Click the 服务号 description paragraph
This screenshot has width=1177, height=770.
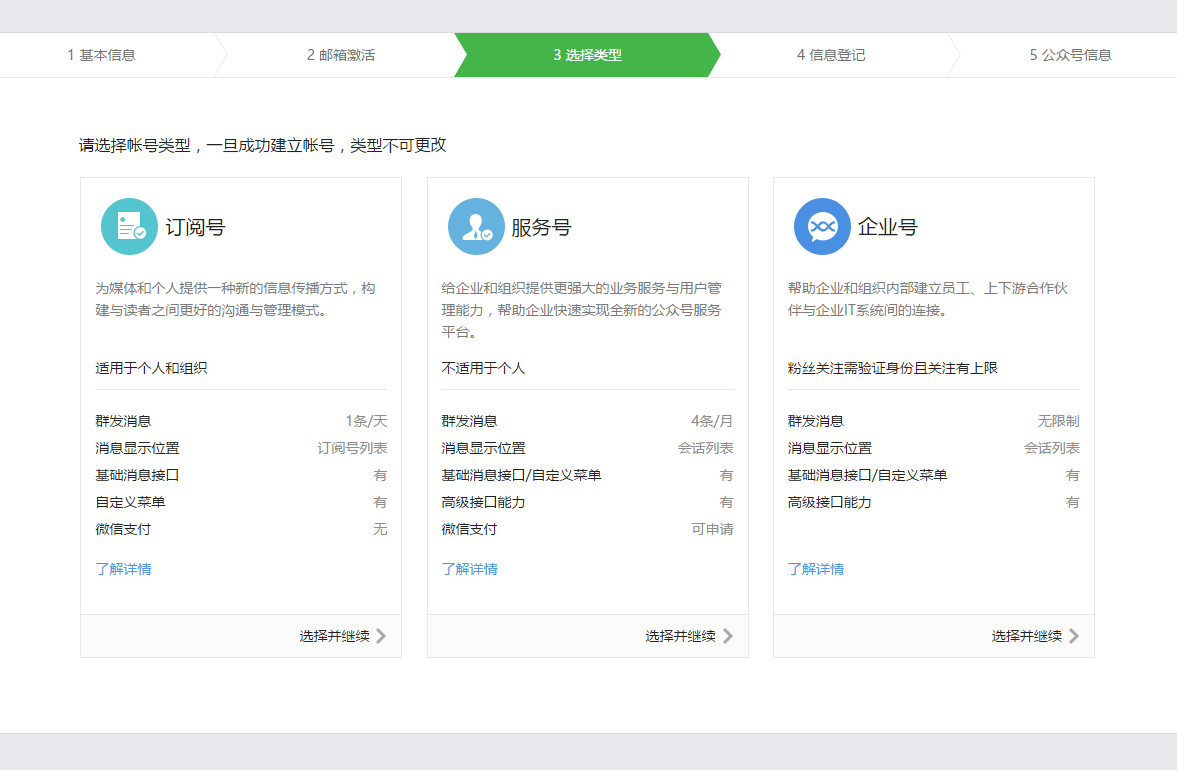(582, 310)
